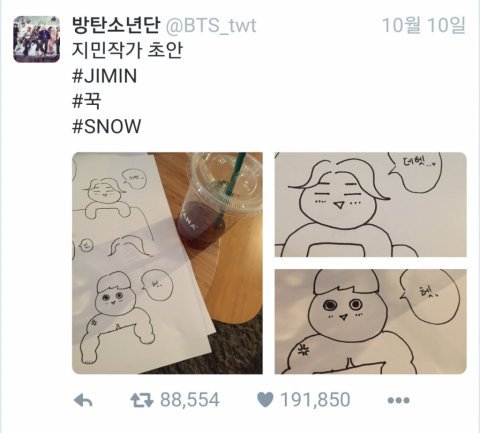Click the speech bubble in bottom-right drawing
480x433 pixels.
point(430,298)
